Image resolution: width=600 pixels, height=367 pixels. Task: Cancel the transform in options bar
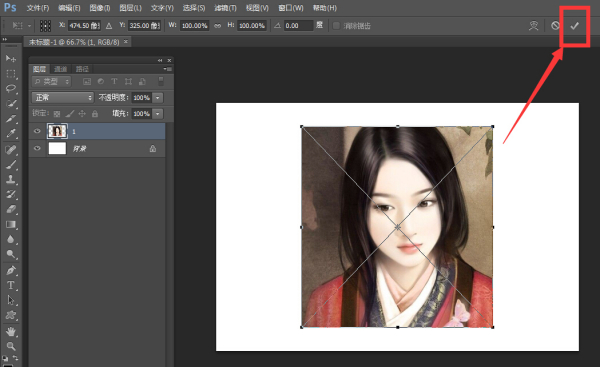[555, 26]
